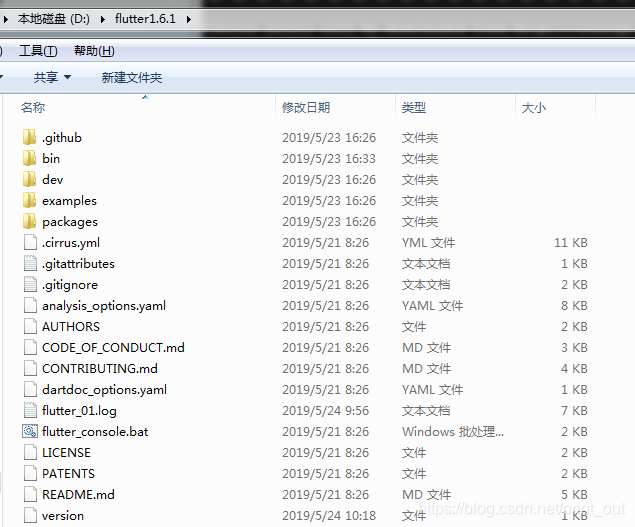This screenshot has width=635, height=527.
Task: Click the YML 文件 type cell
Action: (428, 243)
